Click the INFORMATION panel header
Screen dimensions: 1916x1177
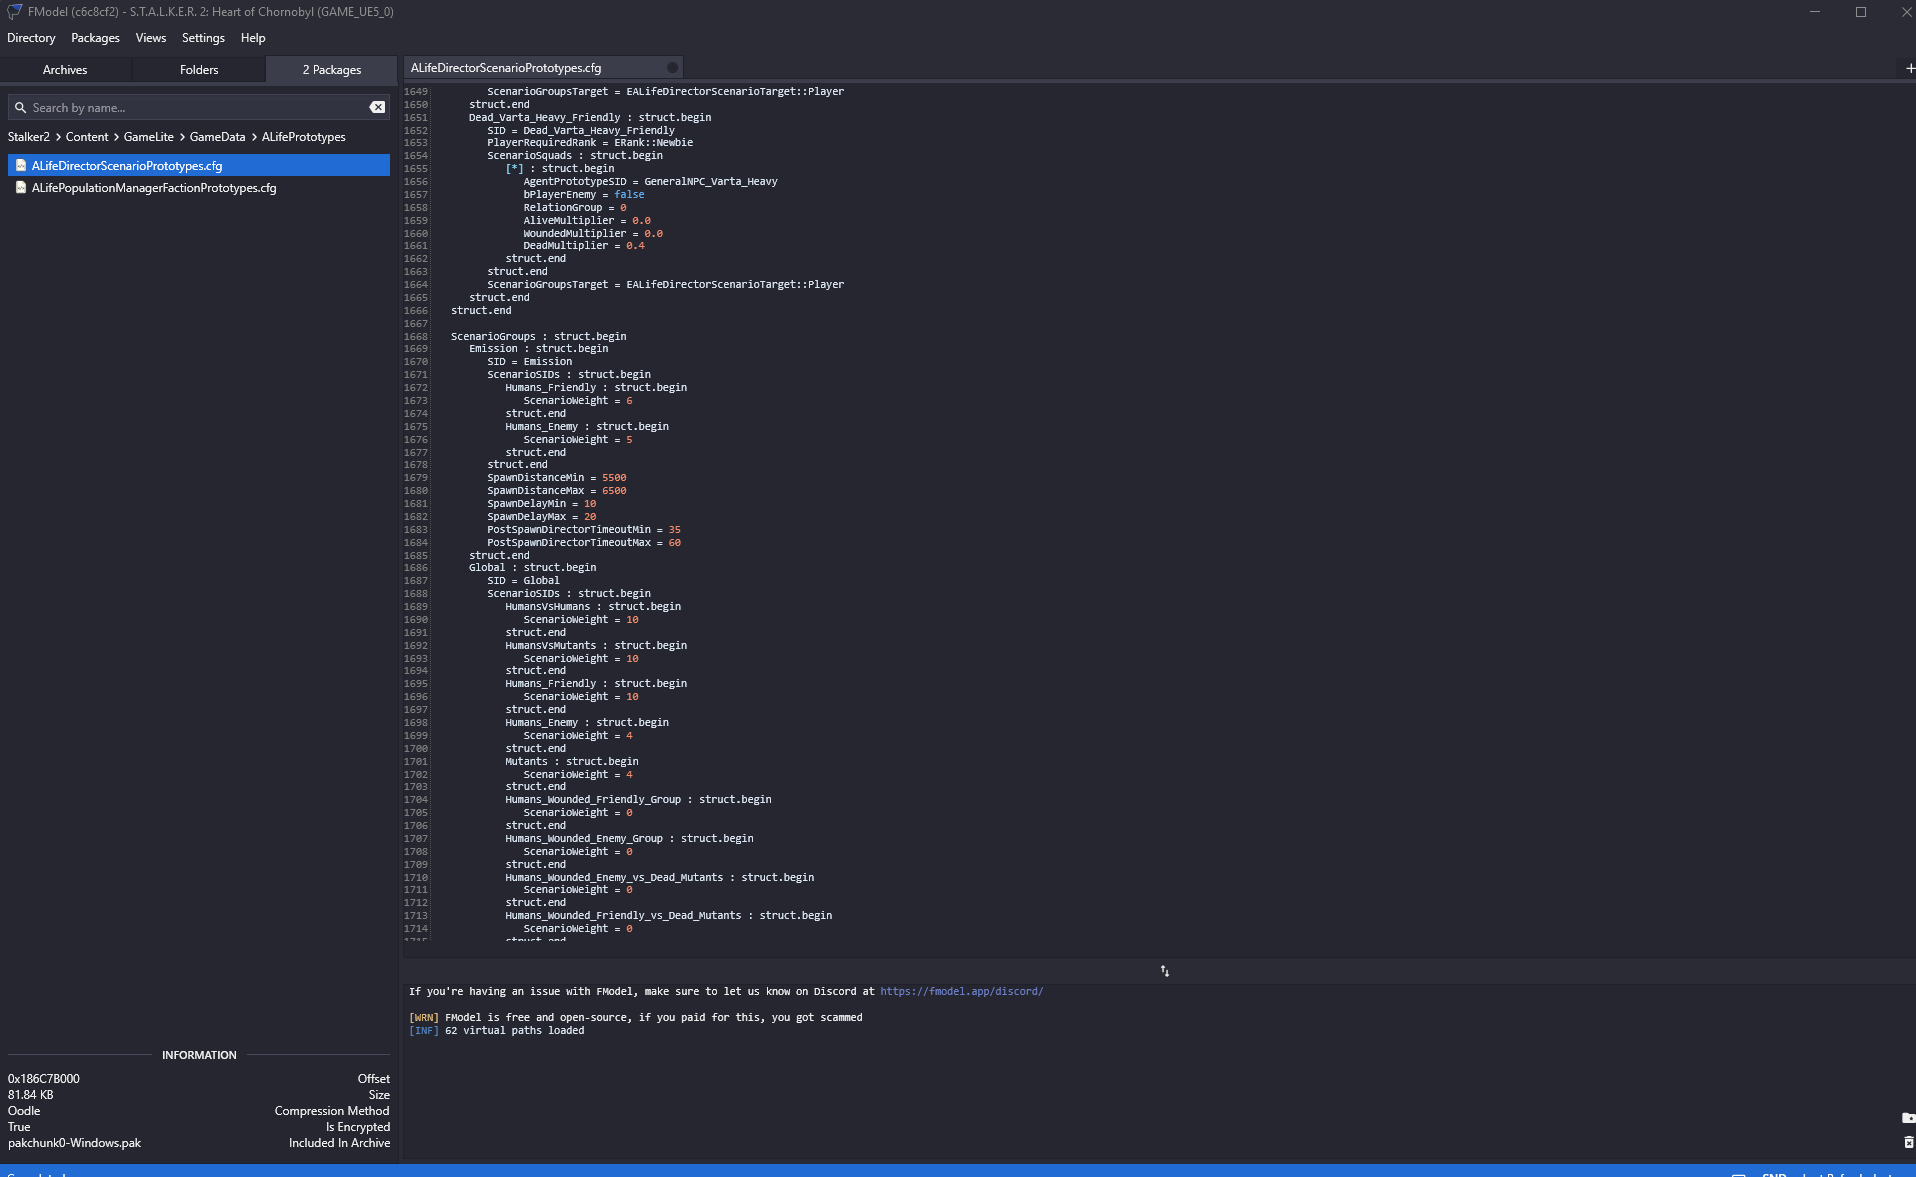[199, 1055]
